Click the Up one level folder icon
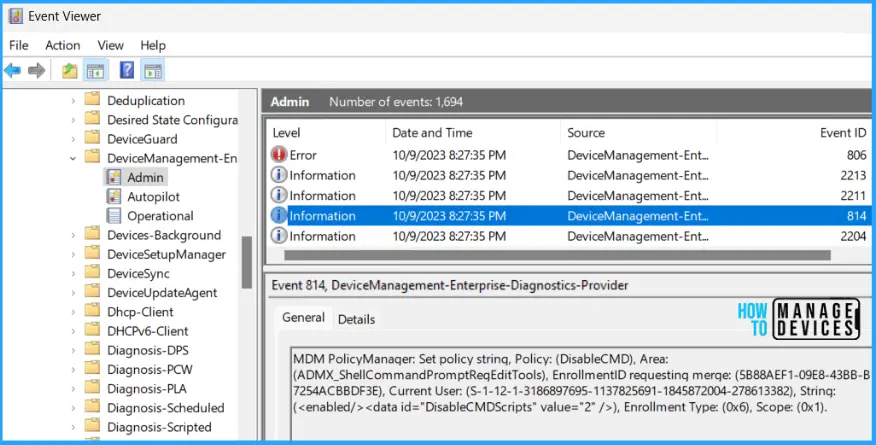This screenshot has height=445, width=876. point(70,70)
